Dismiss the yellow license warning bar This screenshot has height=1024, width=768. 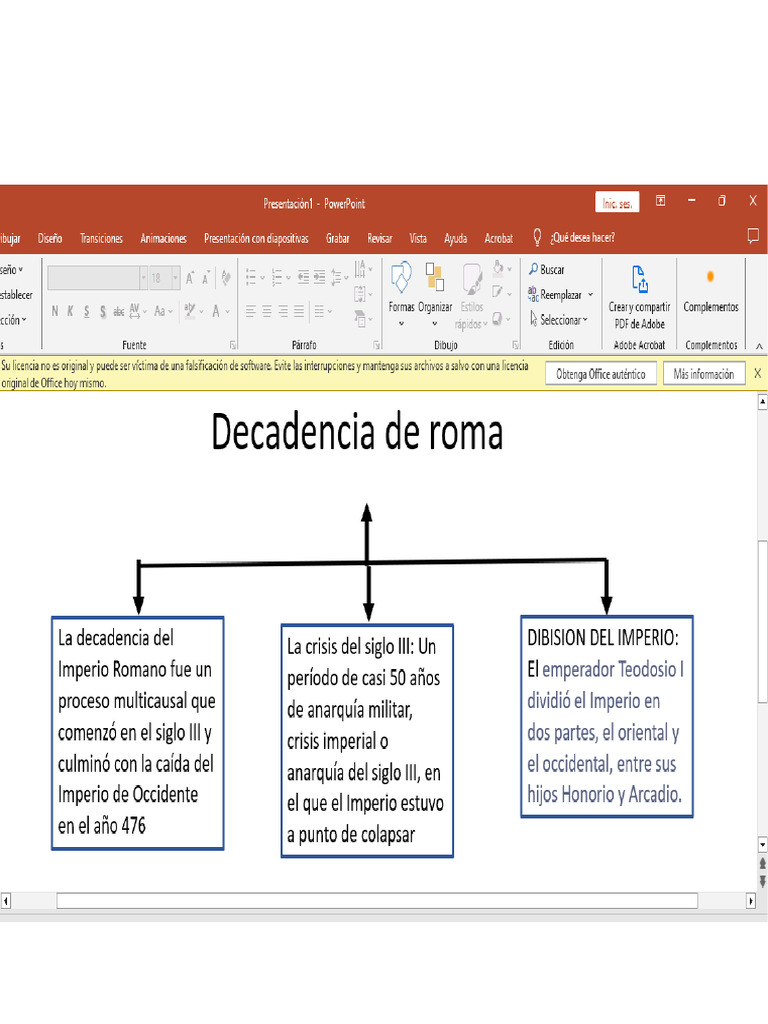(758, 374)
